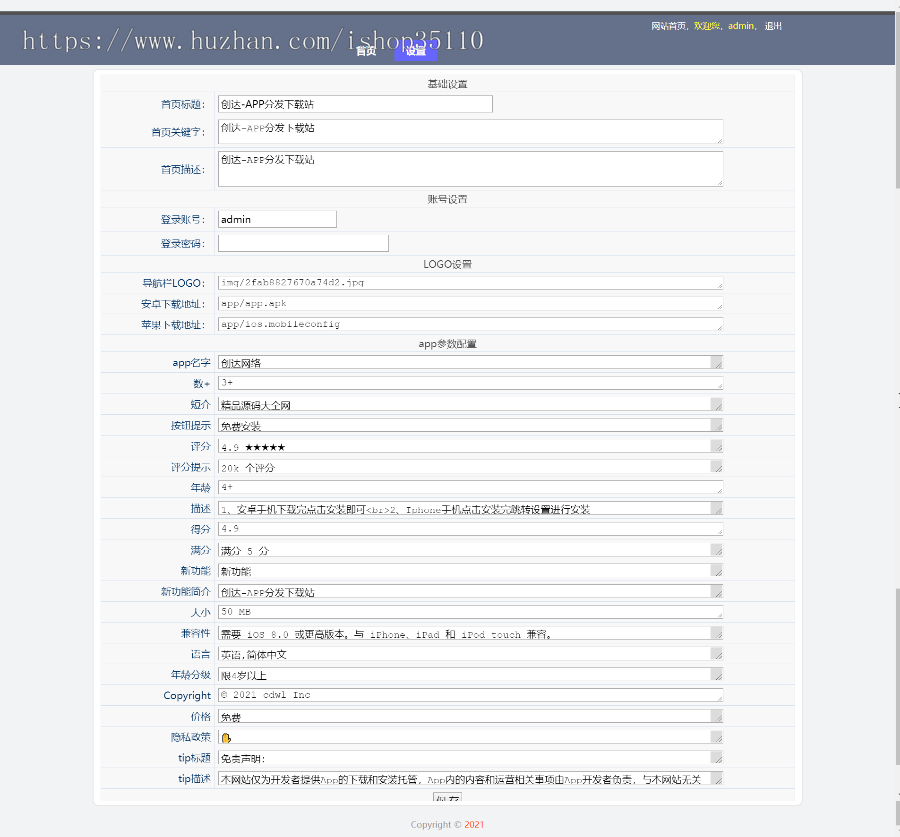Click the page vertical scrollbar thumb
This screenshot has height=837, width=900.
(x=898, y=100)
